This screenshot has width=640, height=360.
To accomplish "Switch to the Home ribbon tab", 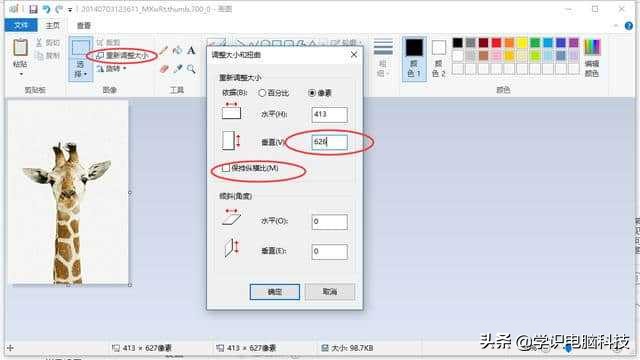I will coord(53,25).
